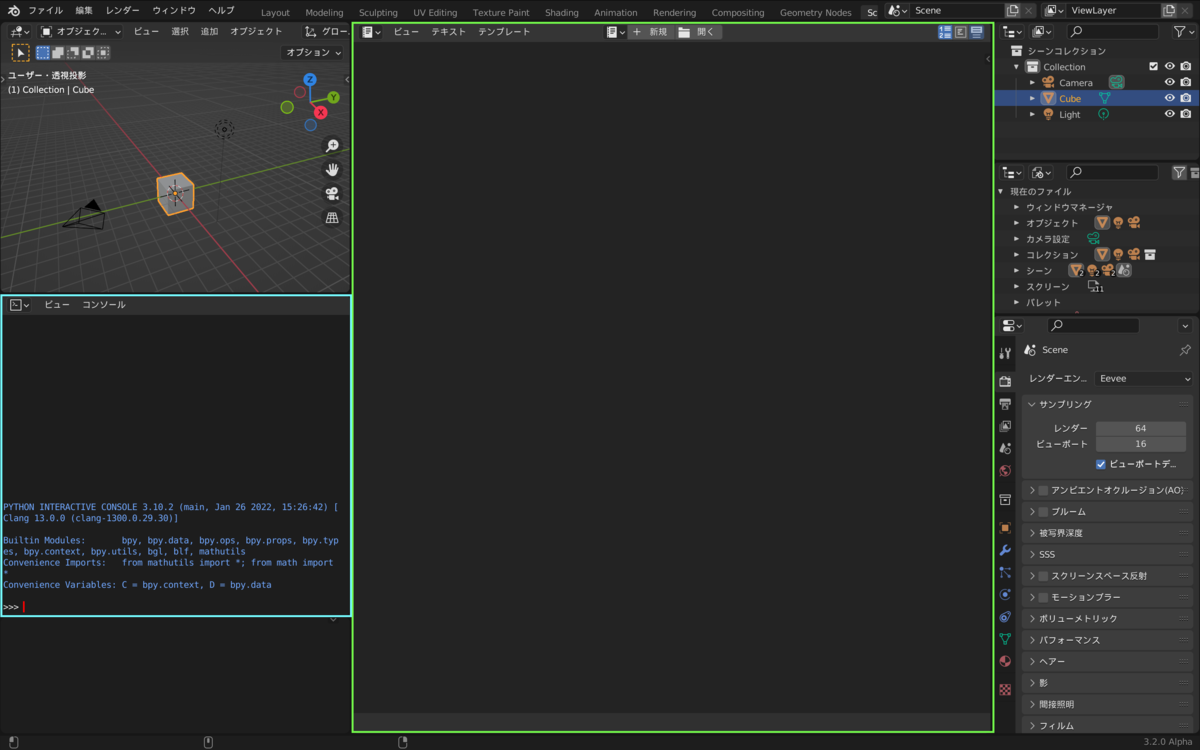Toggle camera view gizmo in viewport

pos(332,194)
